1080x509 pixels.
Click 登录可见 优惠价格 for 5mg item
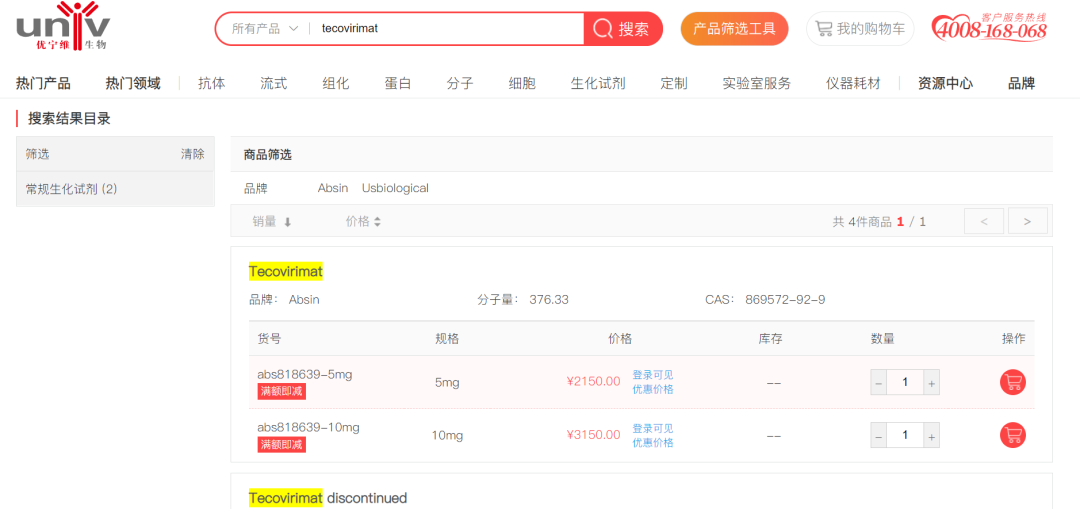(652, 382)
